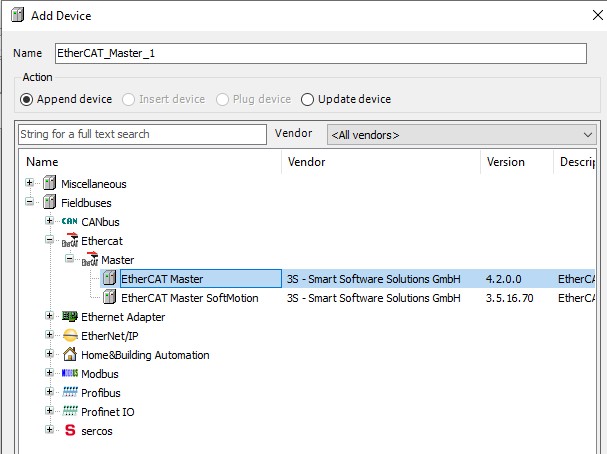Click the Profinet IO icon
607x454 pixels.
click(69, 412)
